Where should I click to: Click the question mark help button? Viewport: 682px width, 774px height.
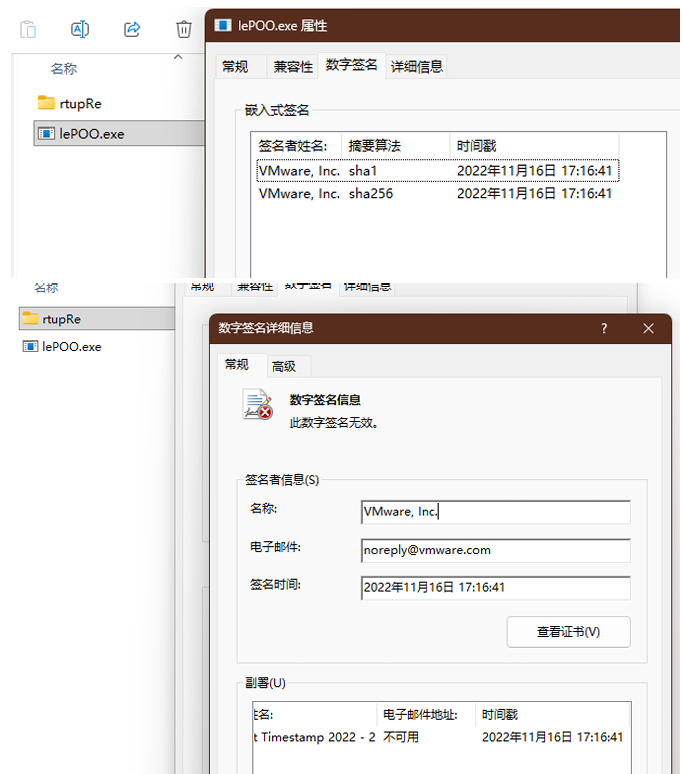point(604,328)
